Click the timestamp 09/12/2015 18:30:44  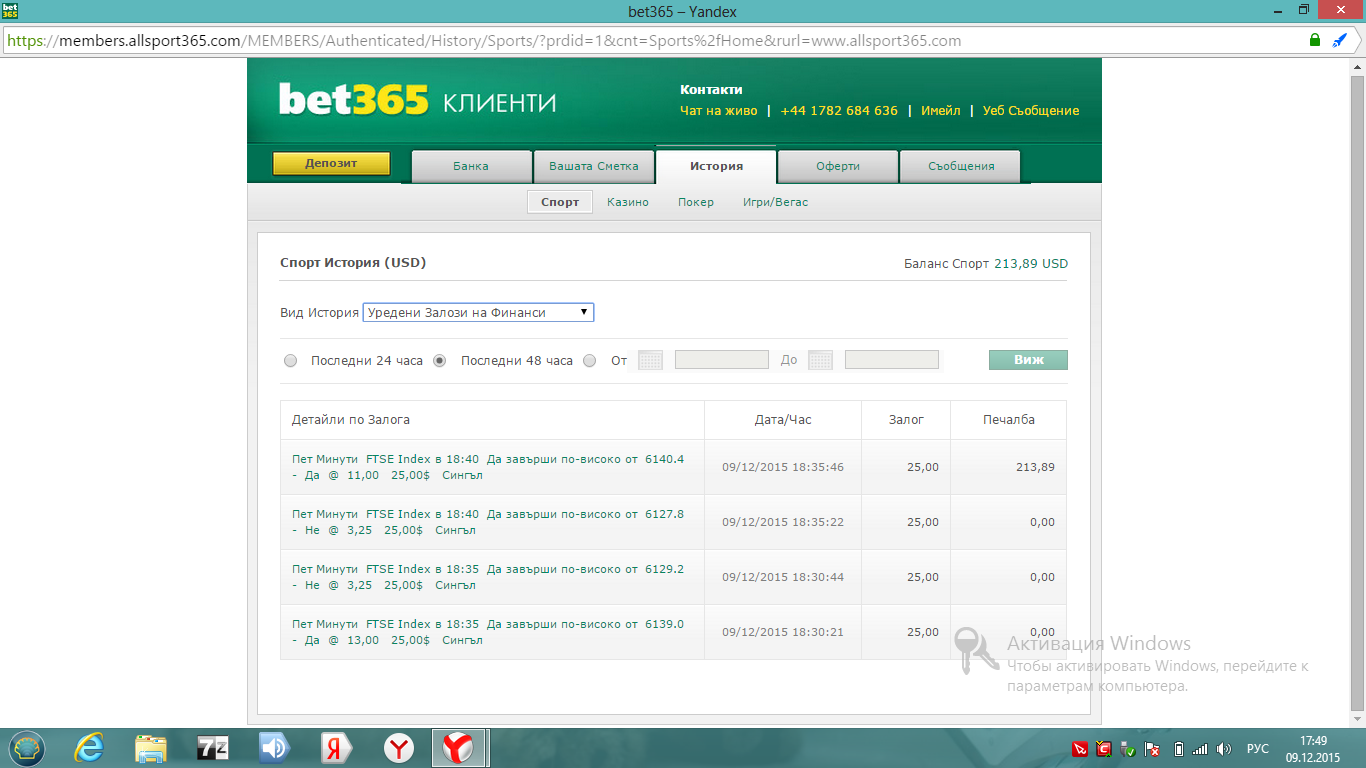point(783,577)
